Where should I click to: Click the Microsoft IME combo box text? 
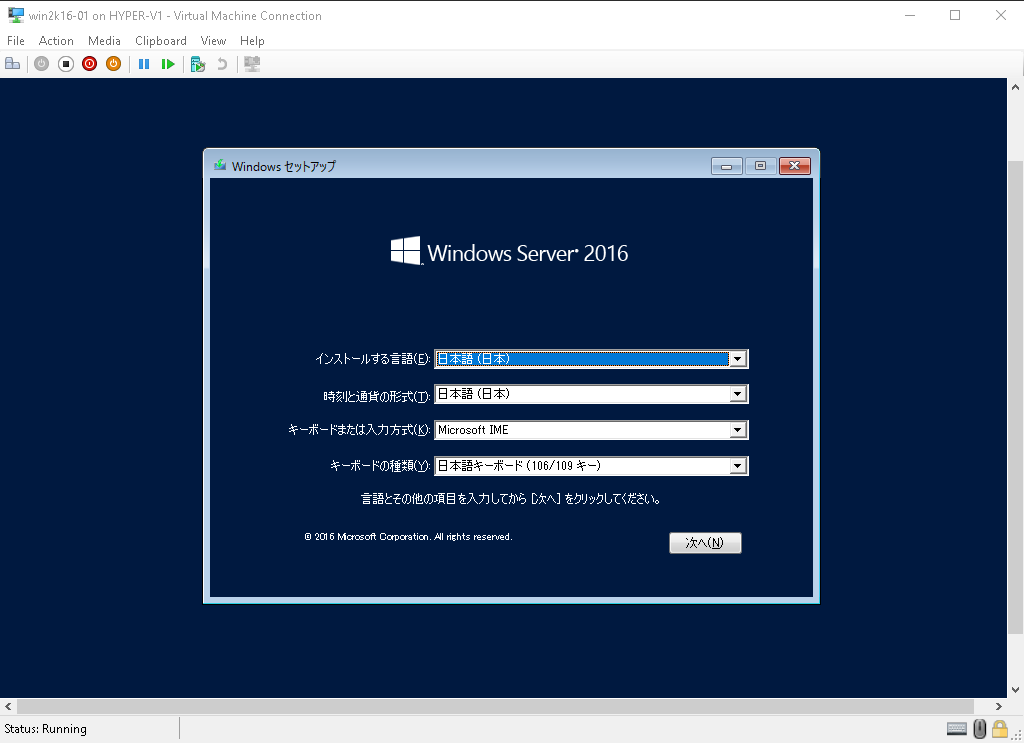click(x=473, y=430)
